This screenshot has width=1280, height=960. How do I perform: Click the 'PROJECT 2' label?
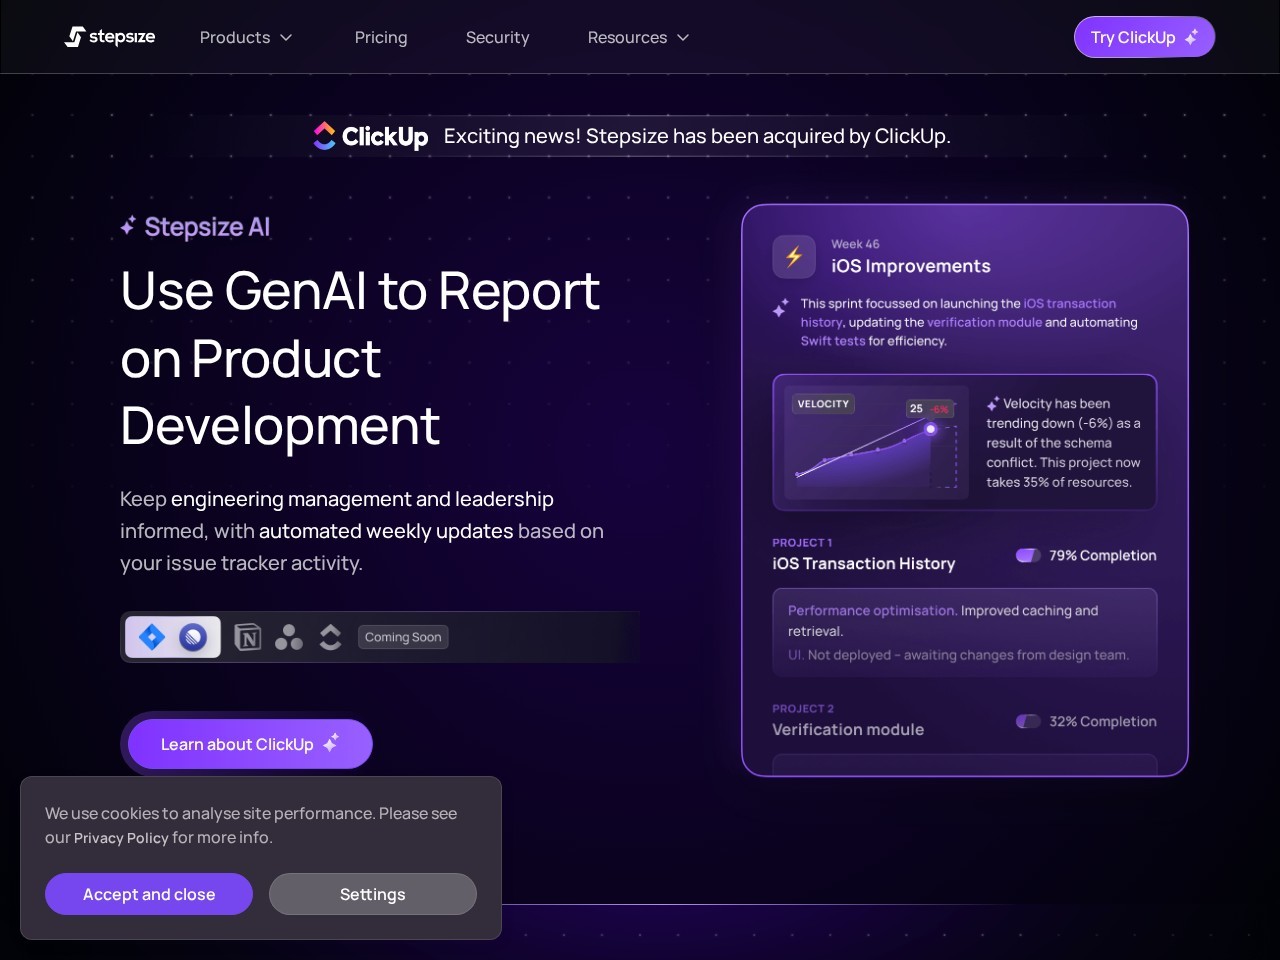point(803,709)
